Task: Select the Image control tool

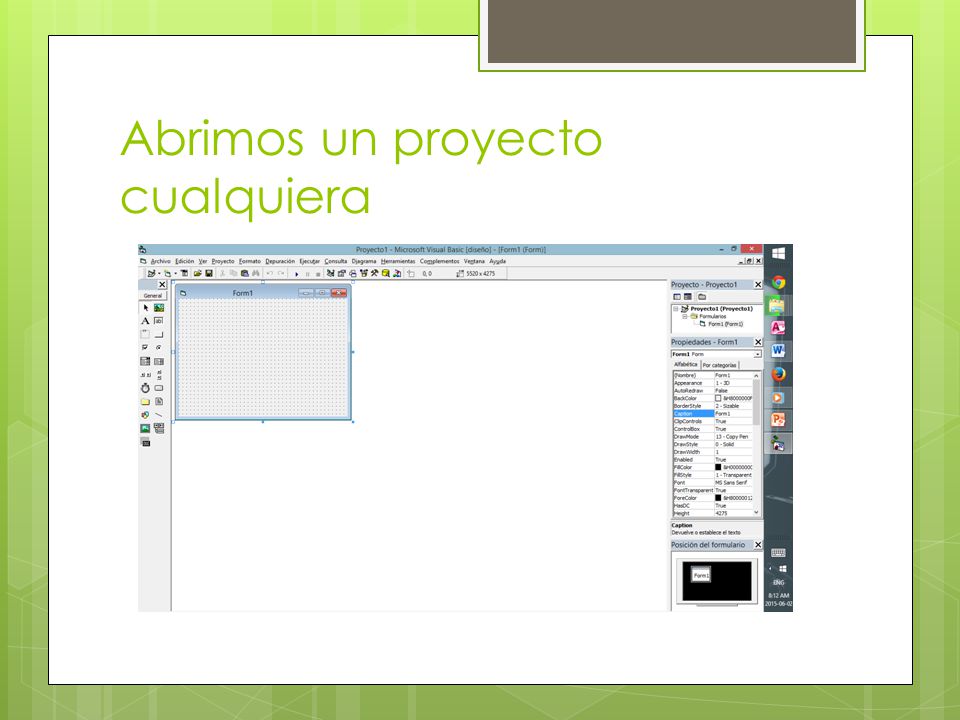Action: click(146, 429)
